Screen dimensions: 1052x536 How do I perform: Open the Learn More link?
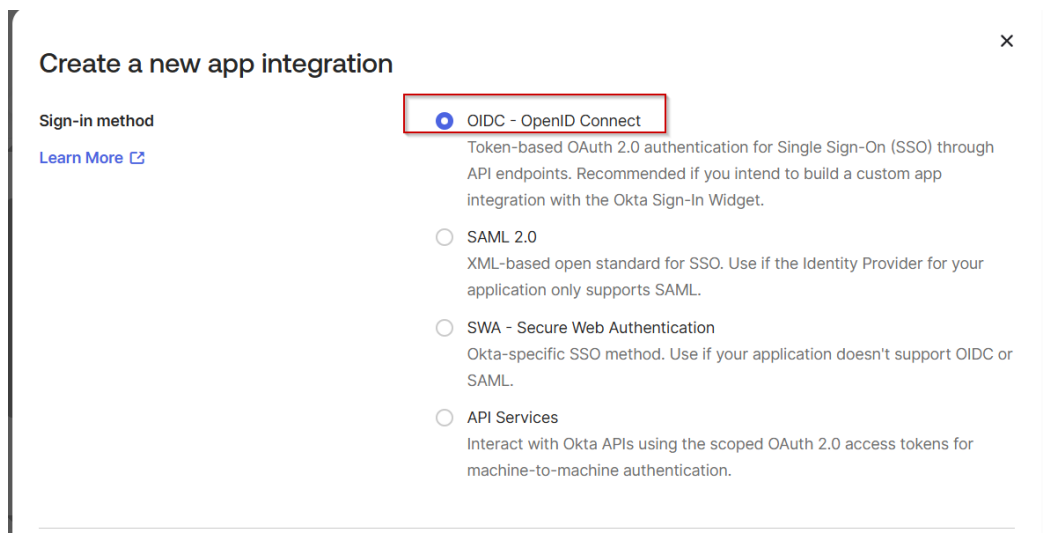(x=81, y=158)
